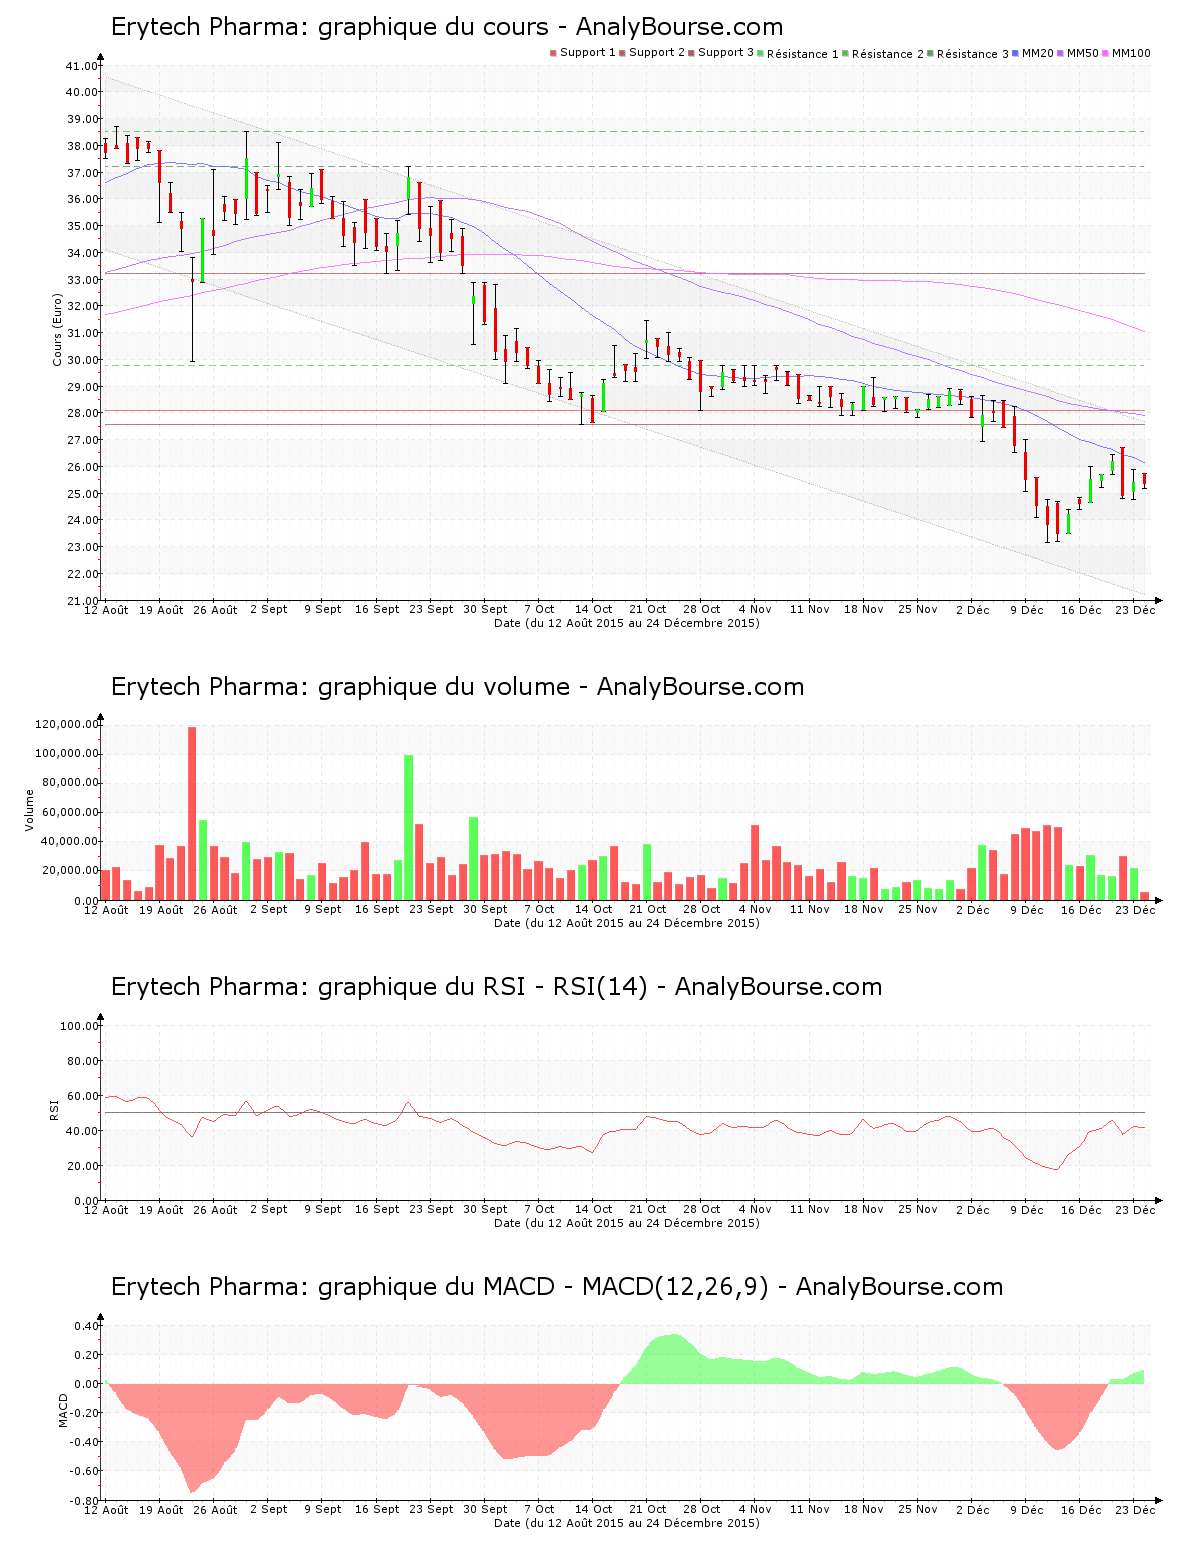1200x1550 pixels.
Task: Click the tallest red volume bar
Action: click(x=192, y=813)
